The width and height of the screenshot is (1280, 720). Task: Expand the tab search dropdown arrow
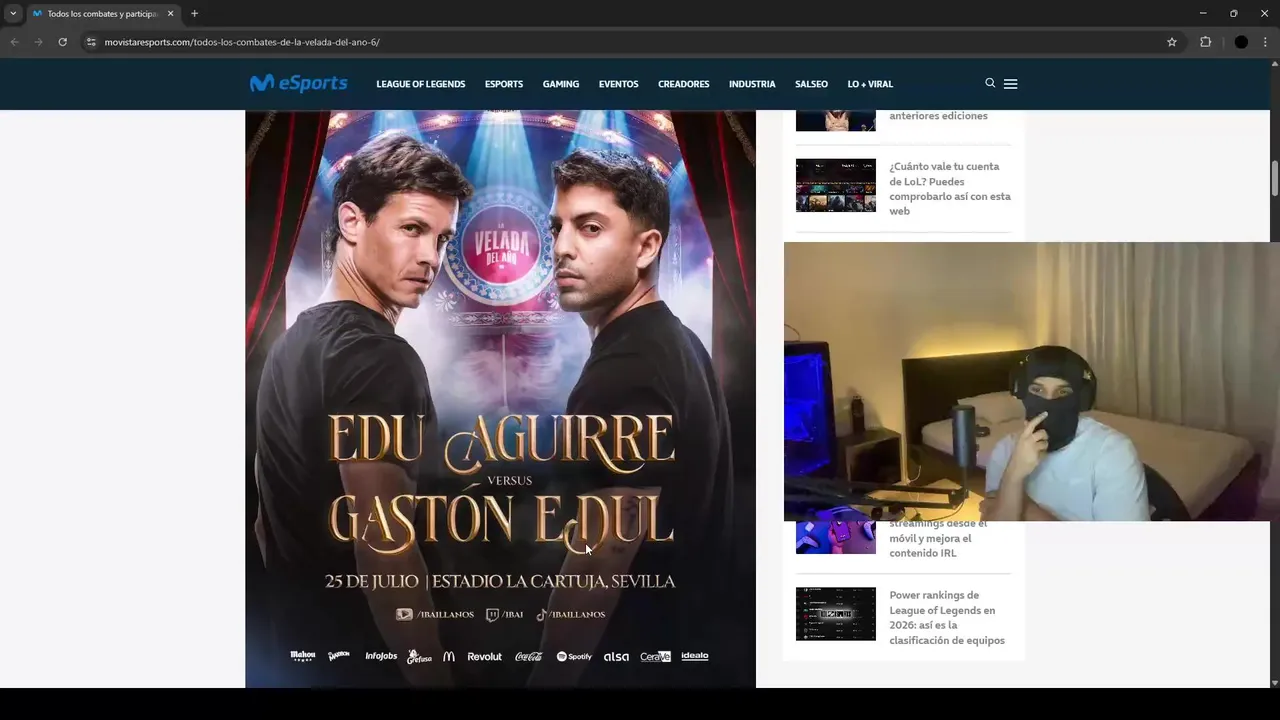(x=13, y=14)
